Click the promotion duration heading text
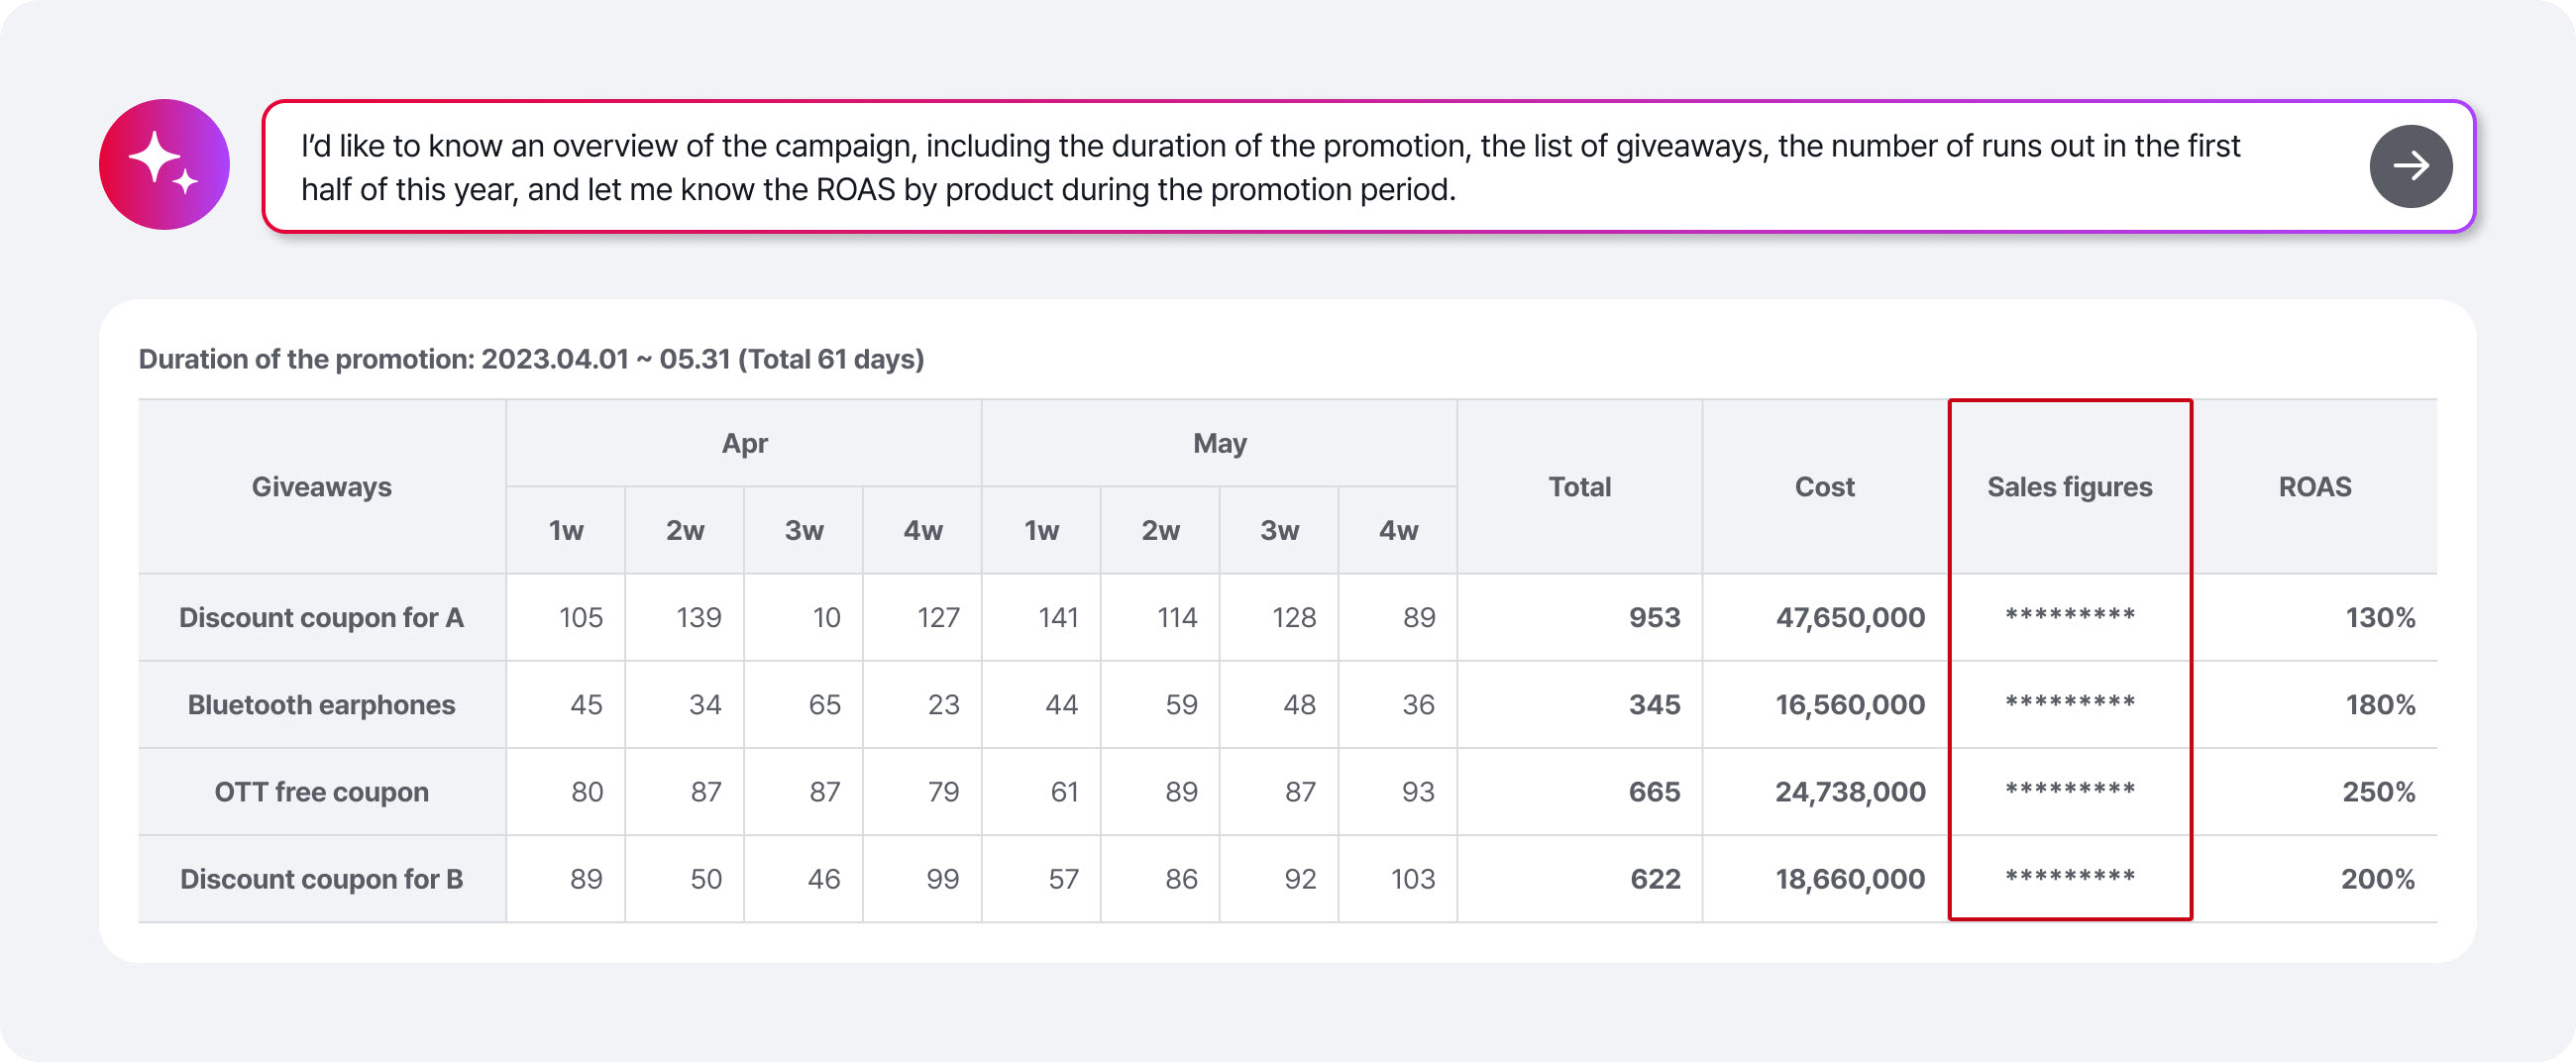The image size is (2576, 1062). tap(531, 359)
